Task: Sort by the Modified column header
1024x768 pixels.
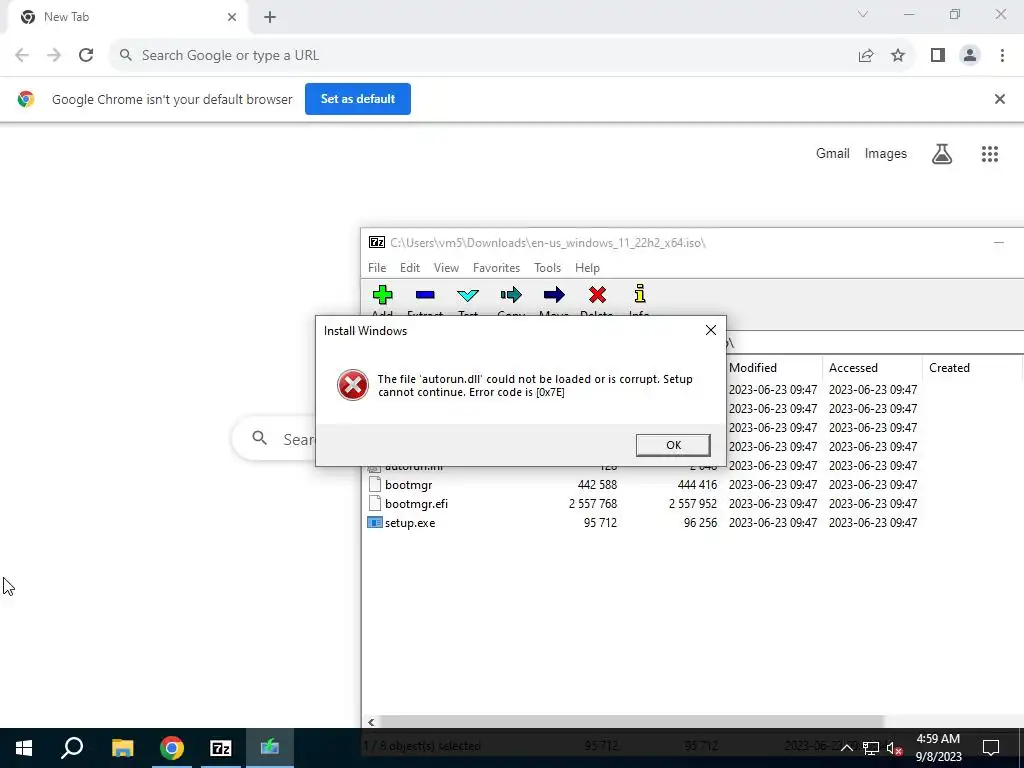Action: (x=774, y=368)
